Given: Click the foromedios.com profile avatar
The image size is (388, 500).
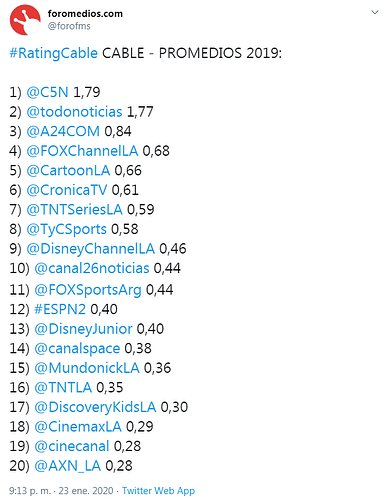Looking at the screenshot, I should [x=25, y=20].
